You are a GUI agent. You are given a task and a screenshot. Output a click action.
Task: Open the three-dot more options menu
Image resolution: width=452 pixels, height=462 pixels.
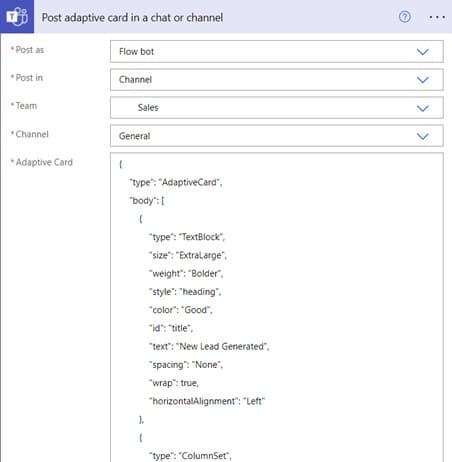click(437, 17)
